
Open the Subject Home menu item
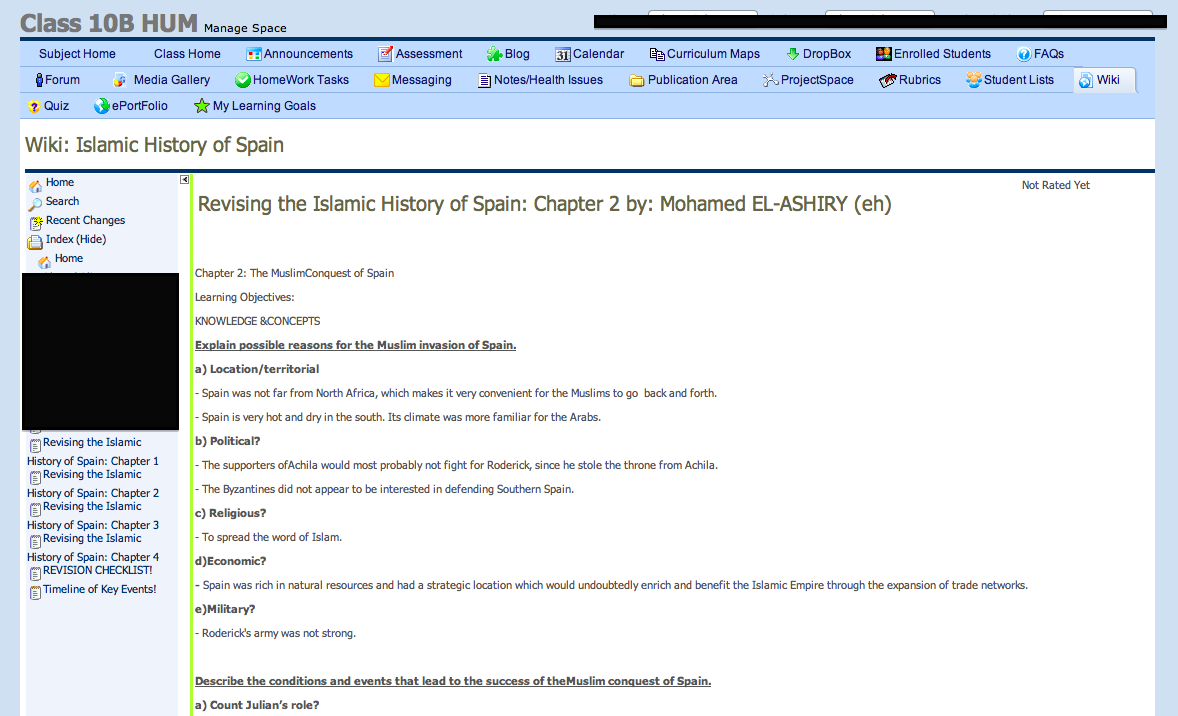77,54
